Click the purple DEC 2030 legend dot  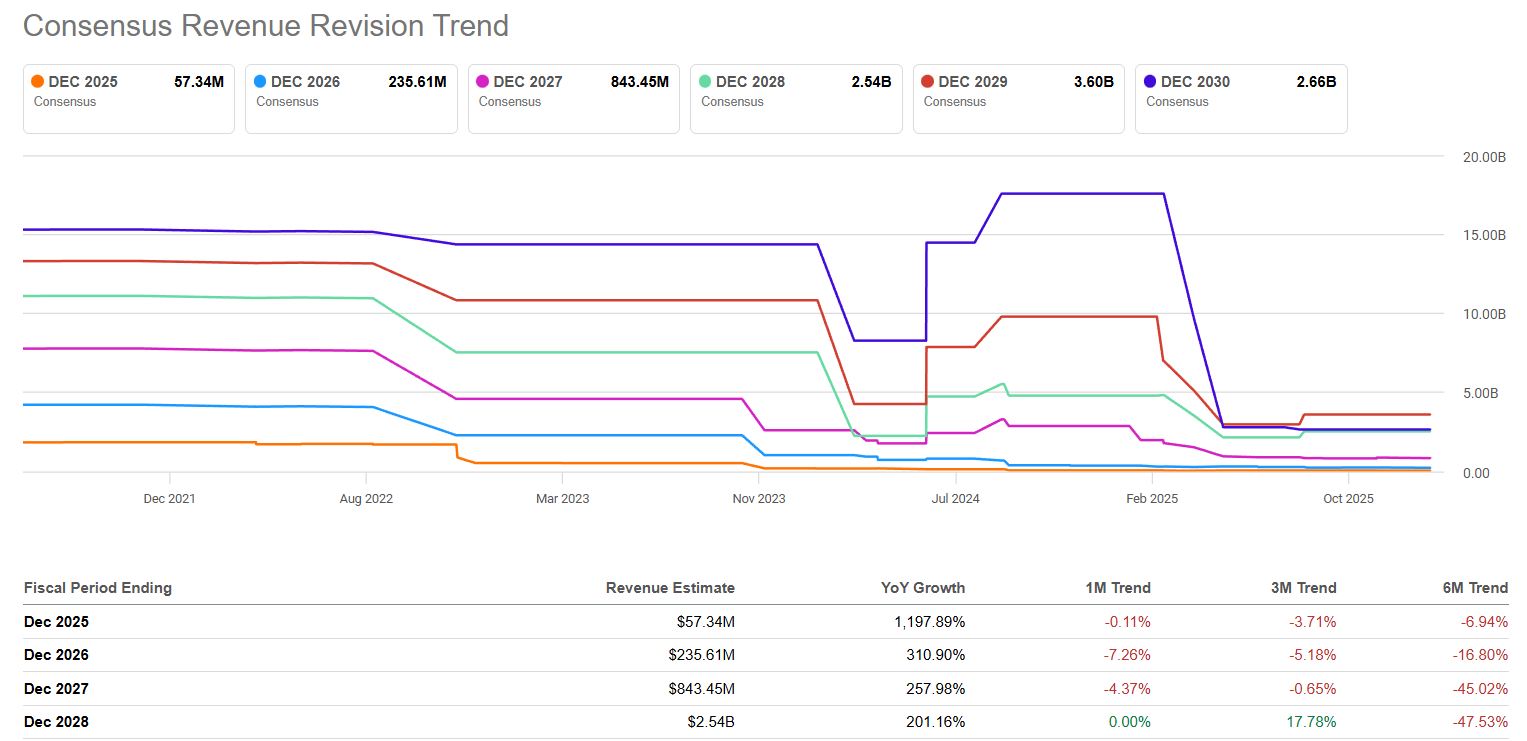[x=1151, y=82]
